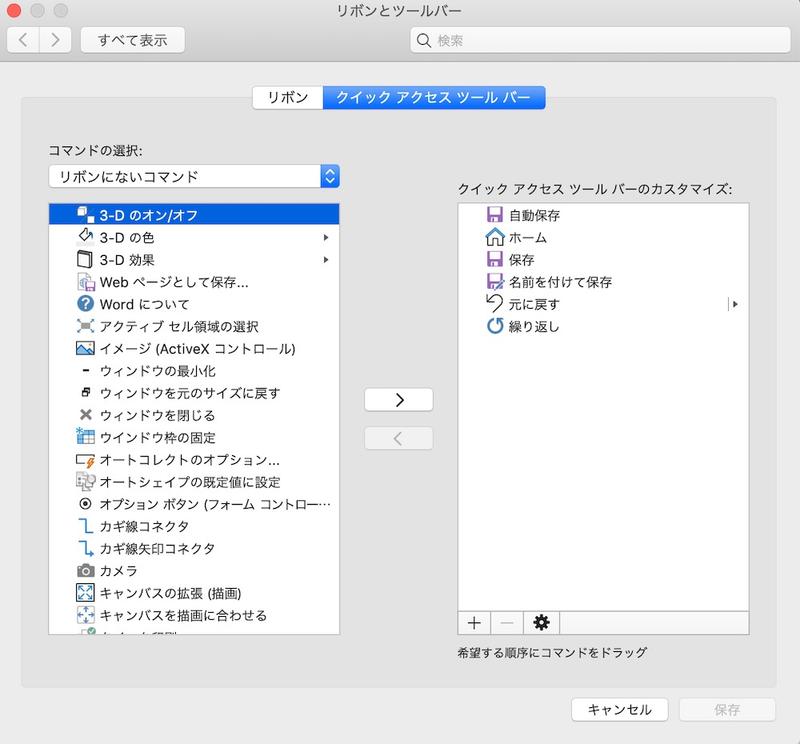Click the 自動保存 purple disk icon
Viewport: 800px width, 744px height.
point(494,215)
